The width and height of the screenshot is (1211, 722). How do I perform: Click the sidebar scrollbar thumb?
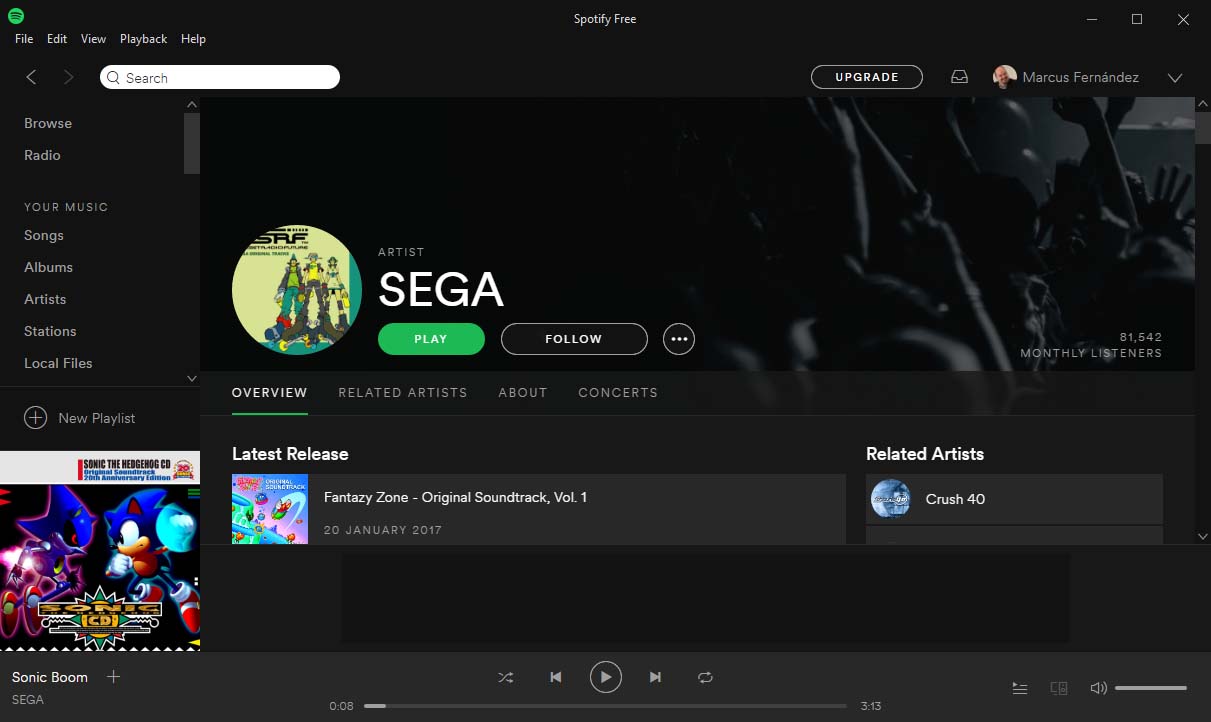coord(192,143)
